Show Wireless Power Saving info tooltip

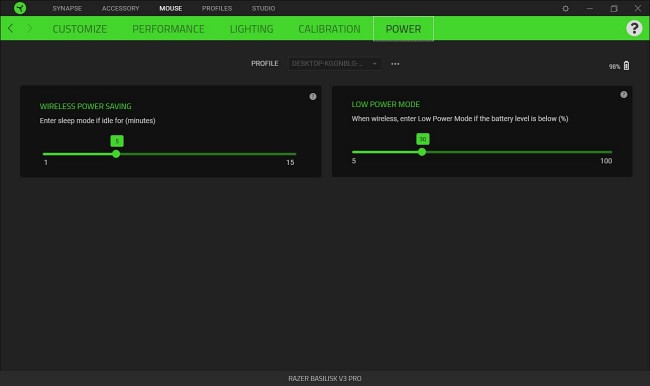[x=313, y=97]
